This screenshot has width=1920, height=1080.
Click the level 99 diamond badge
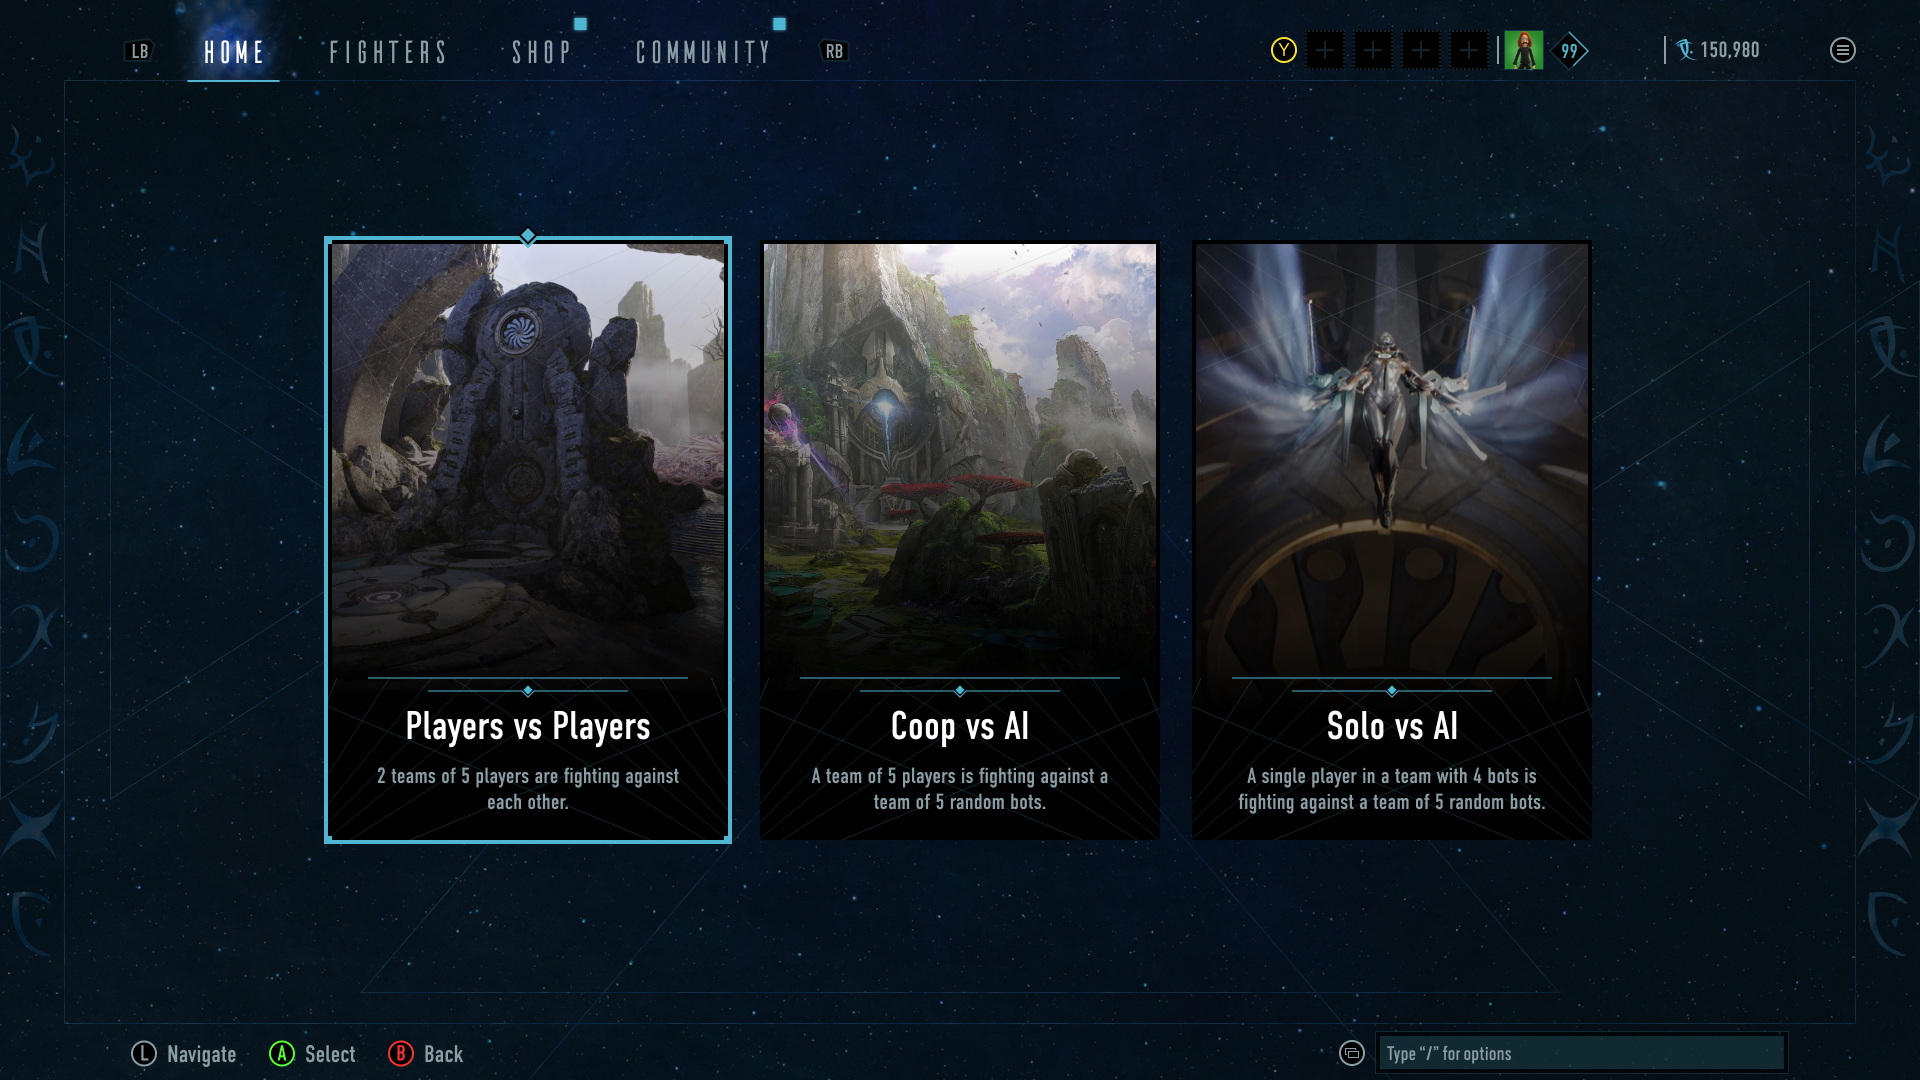(1570, 50)
